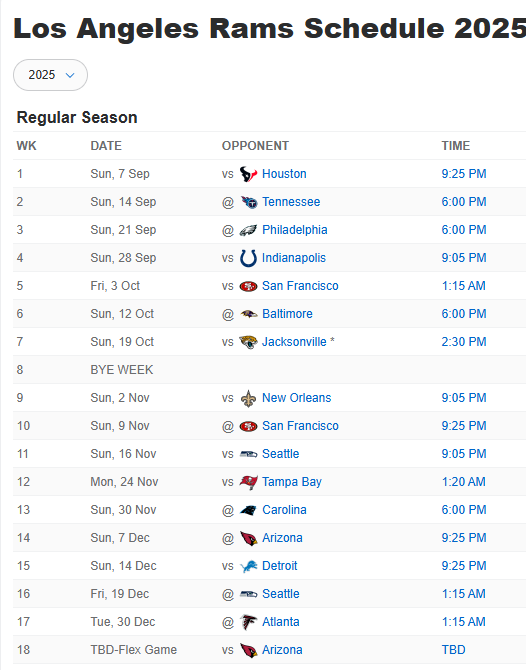Click the TBD time link for week 18
526x670 pixels.
pos(453,650)
